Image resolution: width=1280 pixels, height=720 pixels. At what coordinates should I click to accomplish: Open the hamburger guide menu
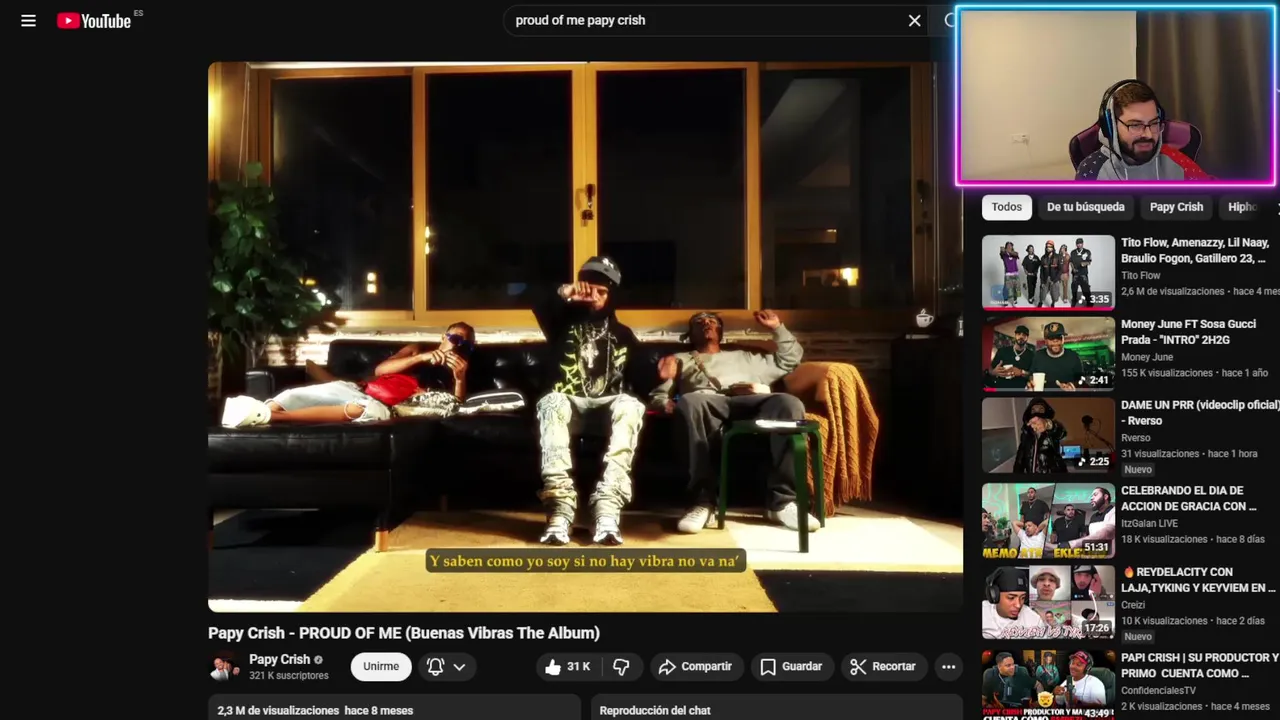pyautogui.click(x=28, y=21)
